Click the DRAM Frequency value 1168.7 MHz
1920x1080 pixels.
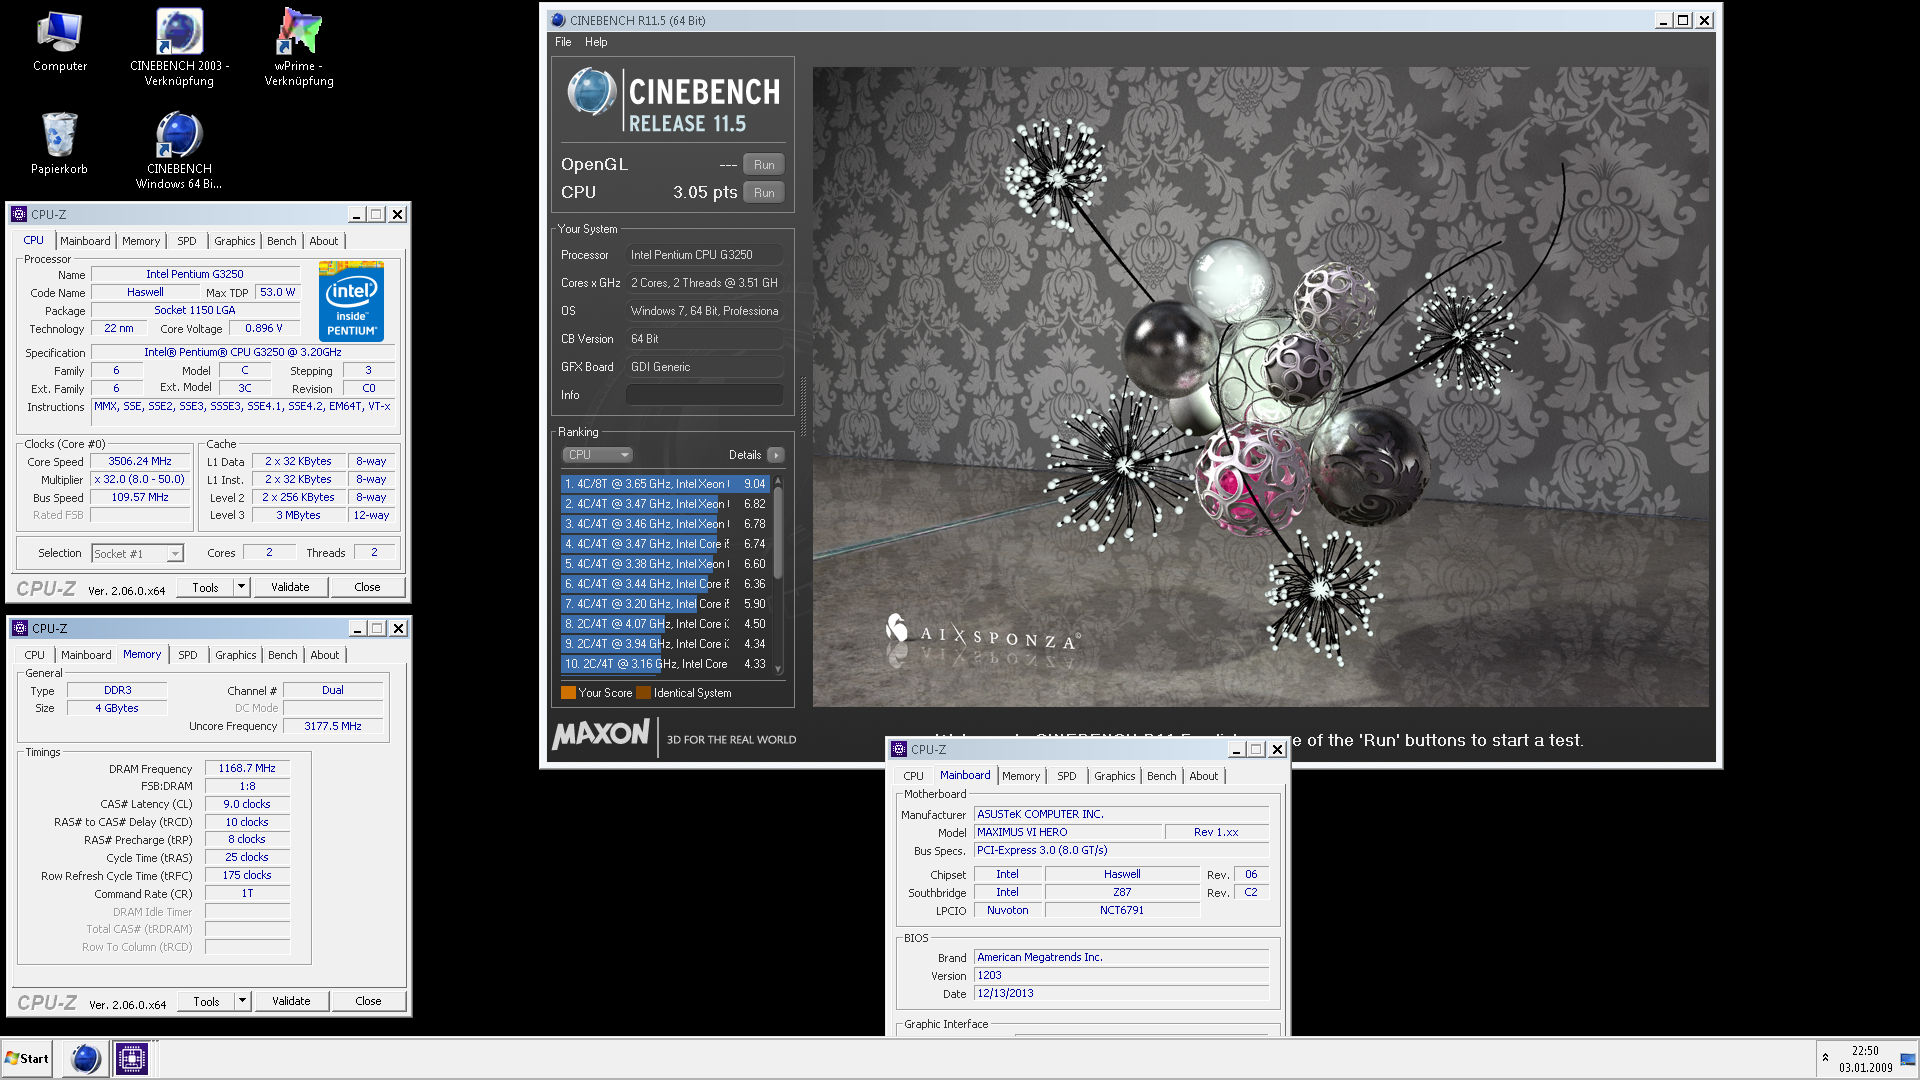tap(247, 768)
